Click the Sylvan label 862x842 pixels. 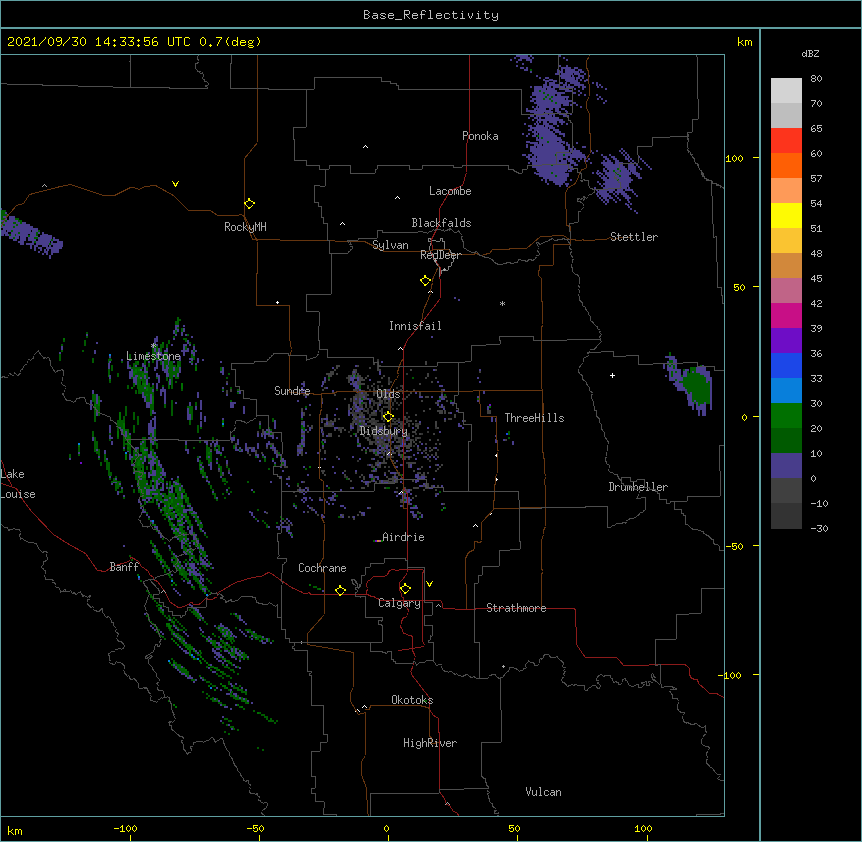click(x=390, y=245)
